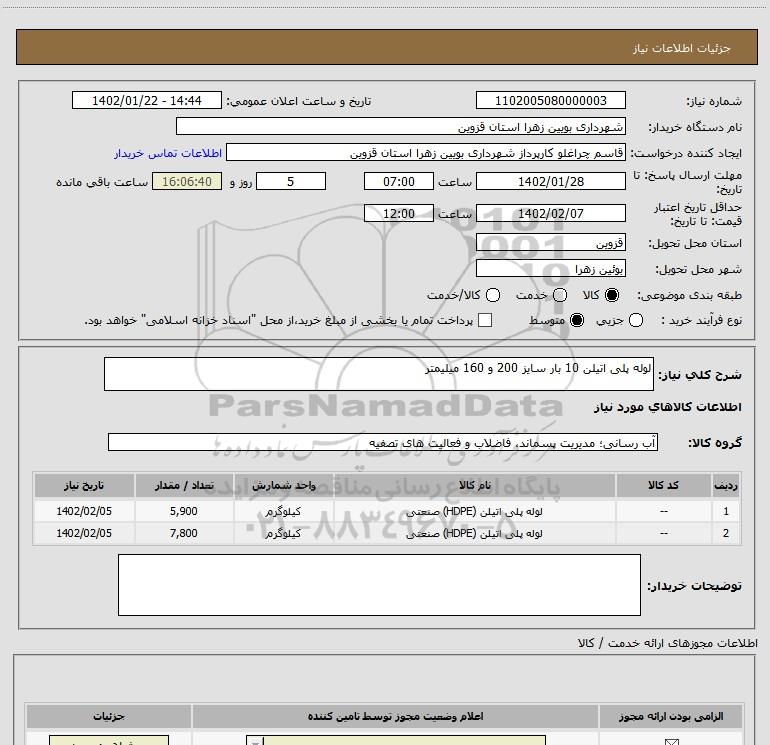
Task: Click the remaining days field showing 5
Action: (x=291, y=181)
